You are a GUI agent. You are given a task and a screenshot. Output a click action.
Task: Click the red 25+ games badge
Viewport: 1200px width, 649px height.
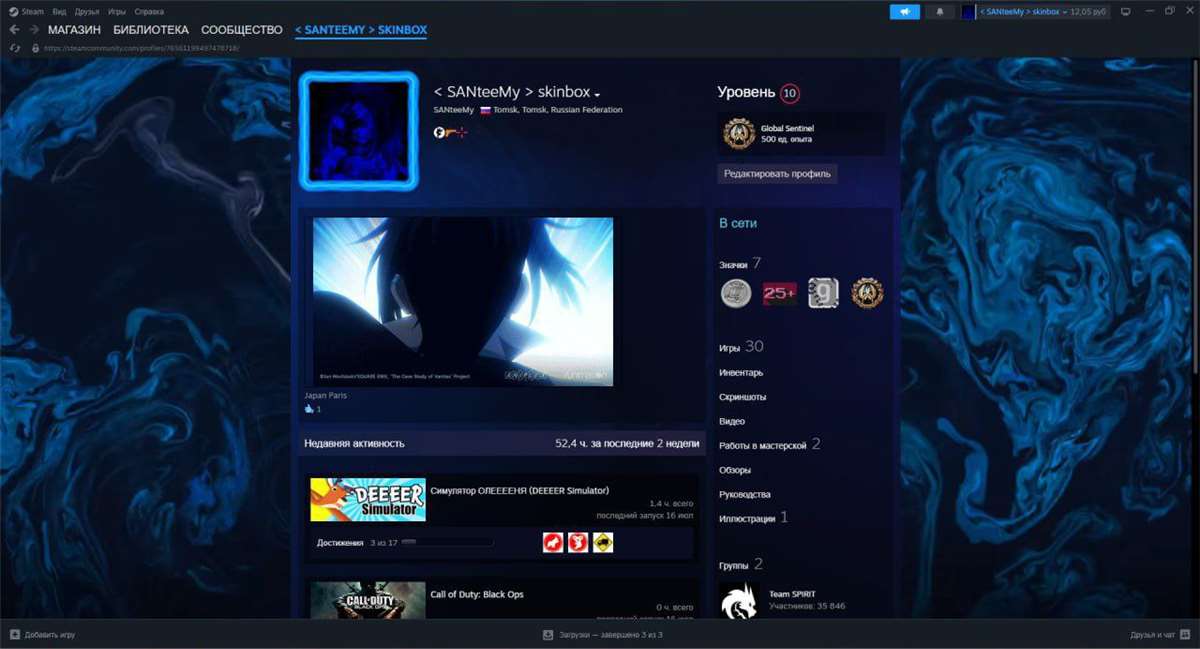pos(780,293)
